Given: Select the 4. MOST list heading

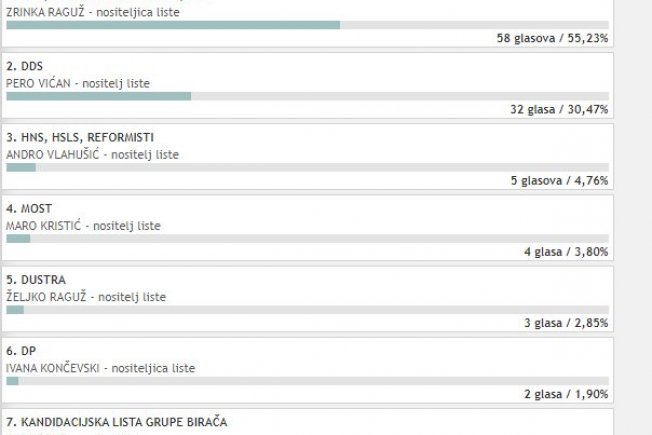Looking at the screenshot, I should (x=29, y=208).
